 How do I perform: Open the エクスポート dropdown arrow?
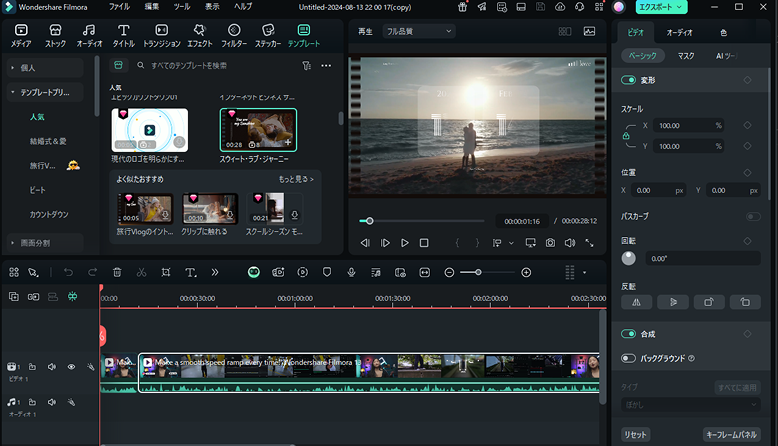coord(679,7)
